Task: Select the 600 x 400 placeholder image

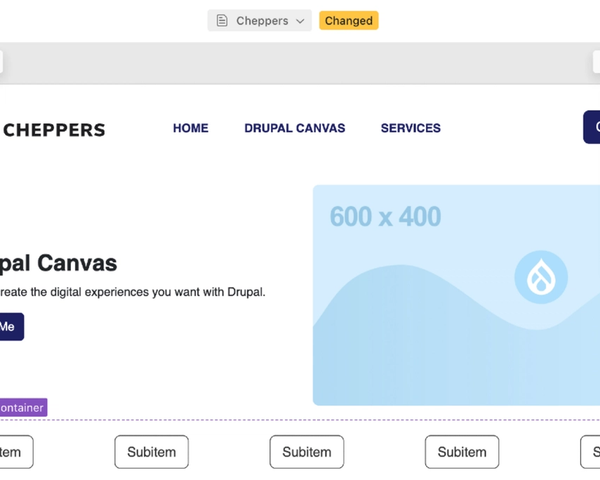Action: (x=456, y=295)
